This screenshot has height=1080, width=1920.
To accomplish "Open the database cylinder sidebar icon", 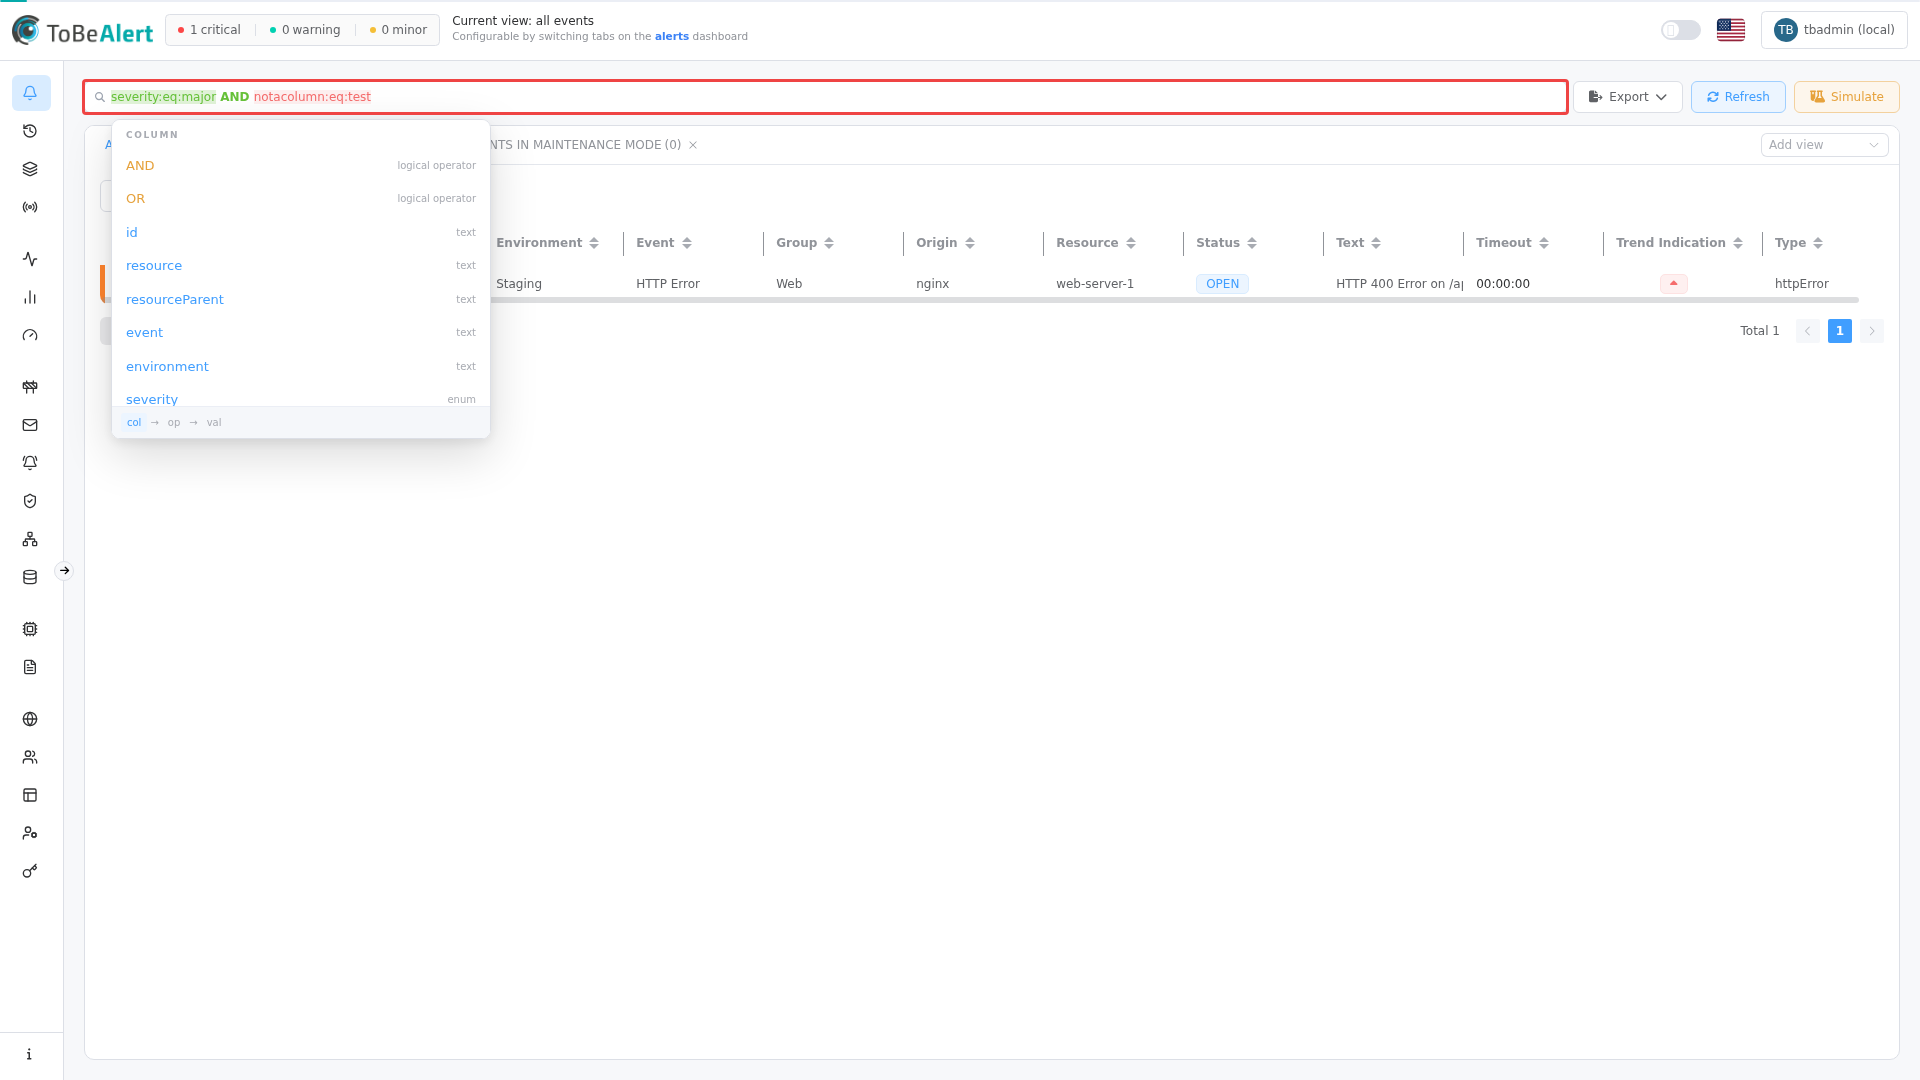I will click(30, 577).
